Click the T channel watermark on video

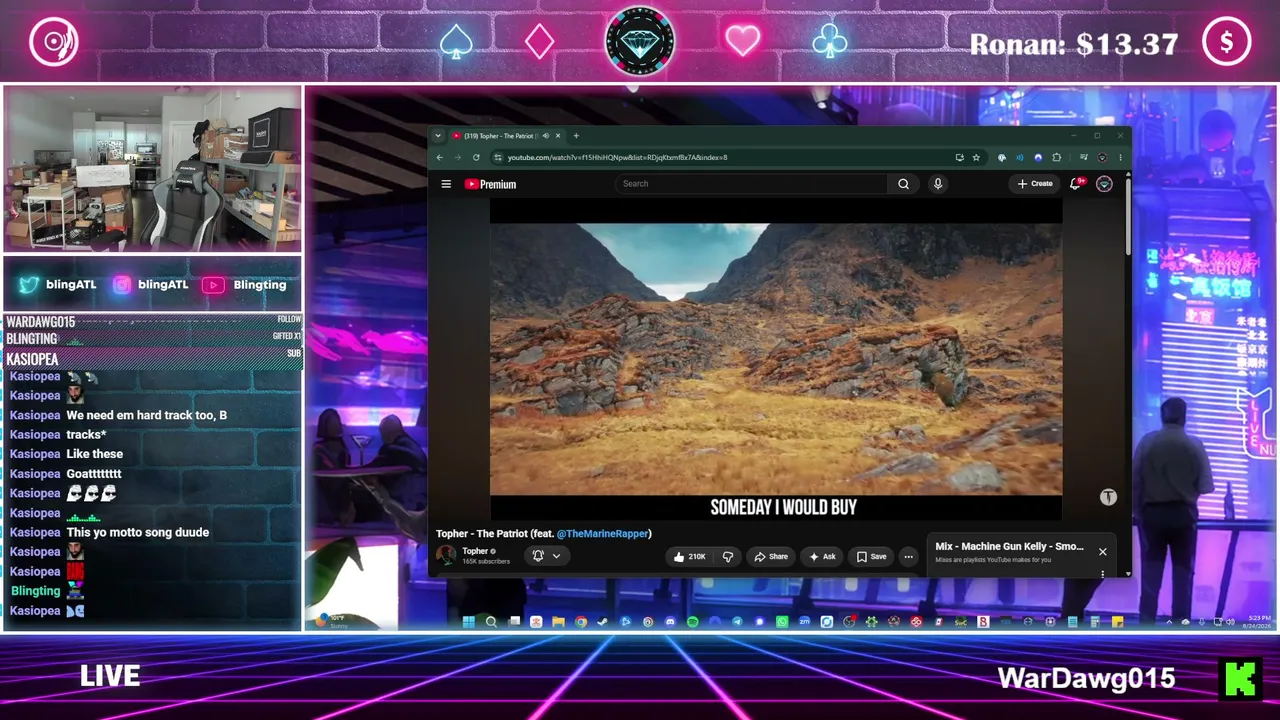coord(1108,497)
